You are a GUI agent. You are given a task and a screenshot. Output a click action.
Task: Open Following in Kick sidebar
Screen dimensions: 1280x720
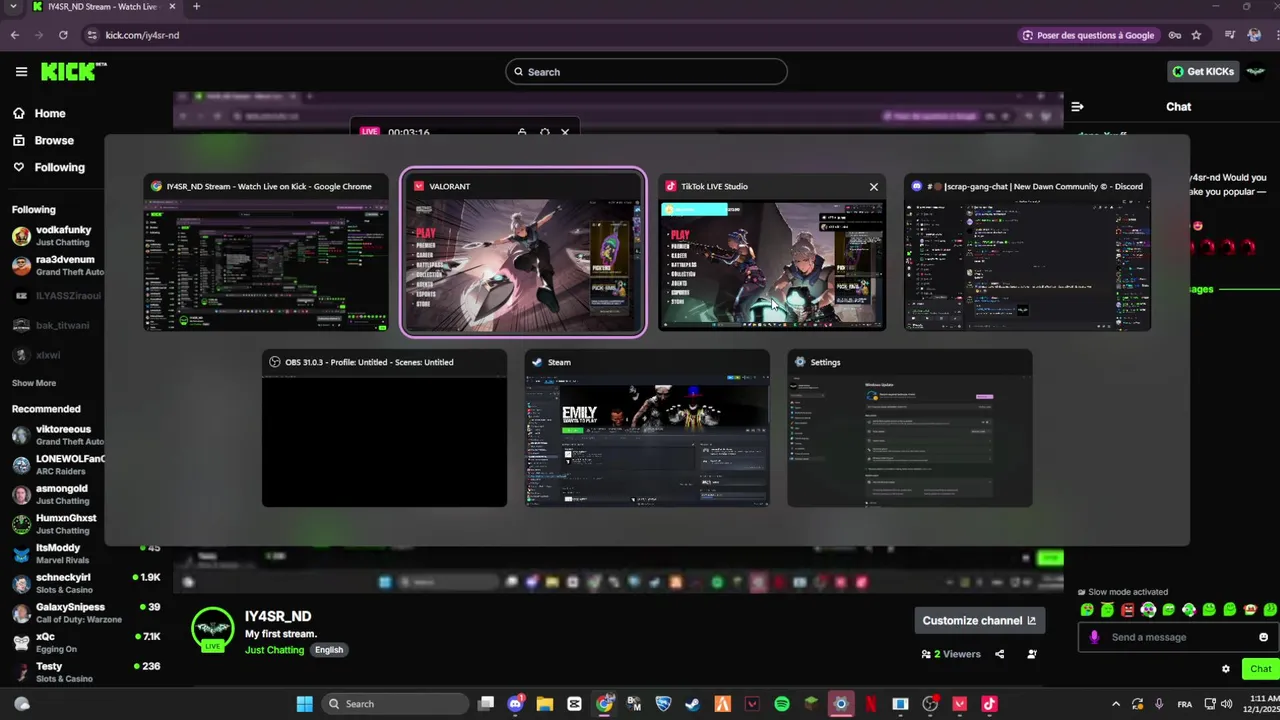click(x=59, y=168)
